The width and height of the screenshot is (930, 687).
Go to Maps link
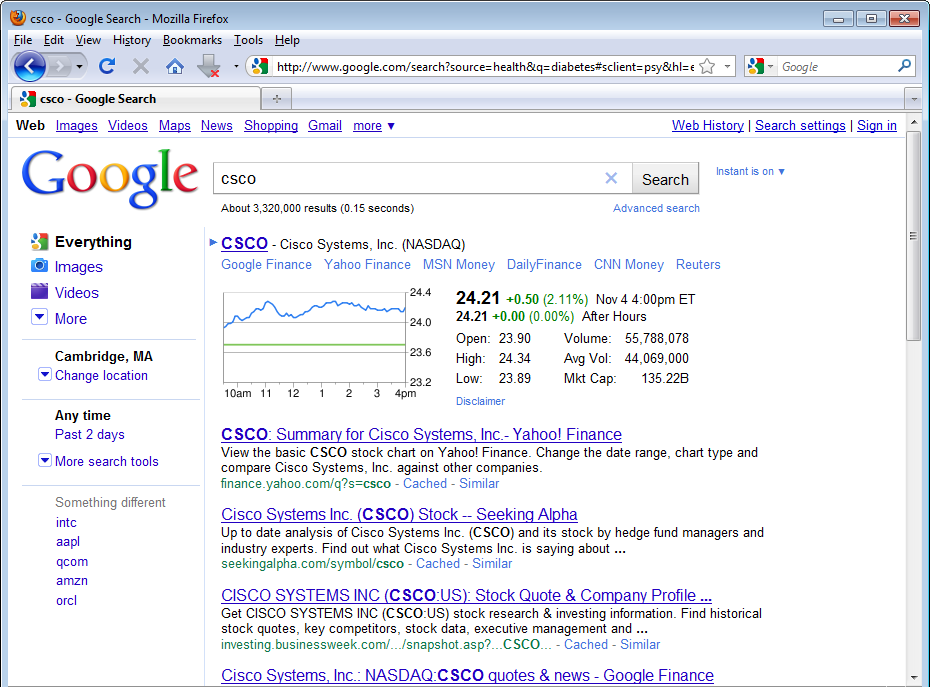tap(174, 126)
